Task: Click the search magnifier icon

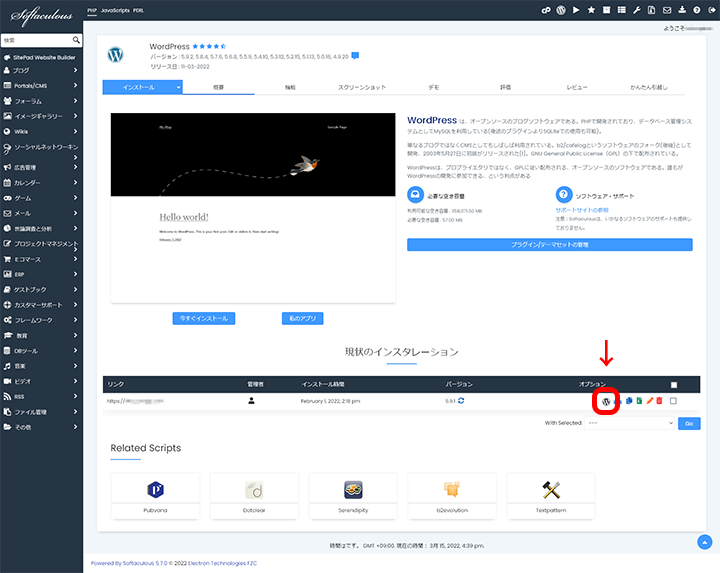Action: click(x=76, y=40)
